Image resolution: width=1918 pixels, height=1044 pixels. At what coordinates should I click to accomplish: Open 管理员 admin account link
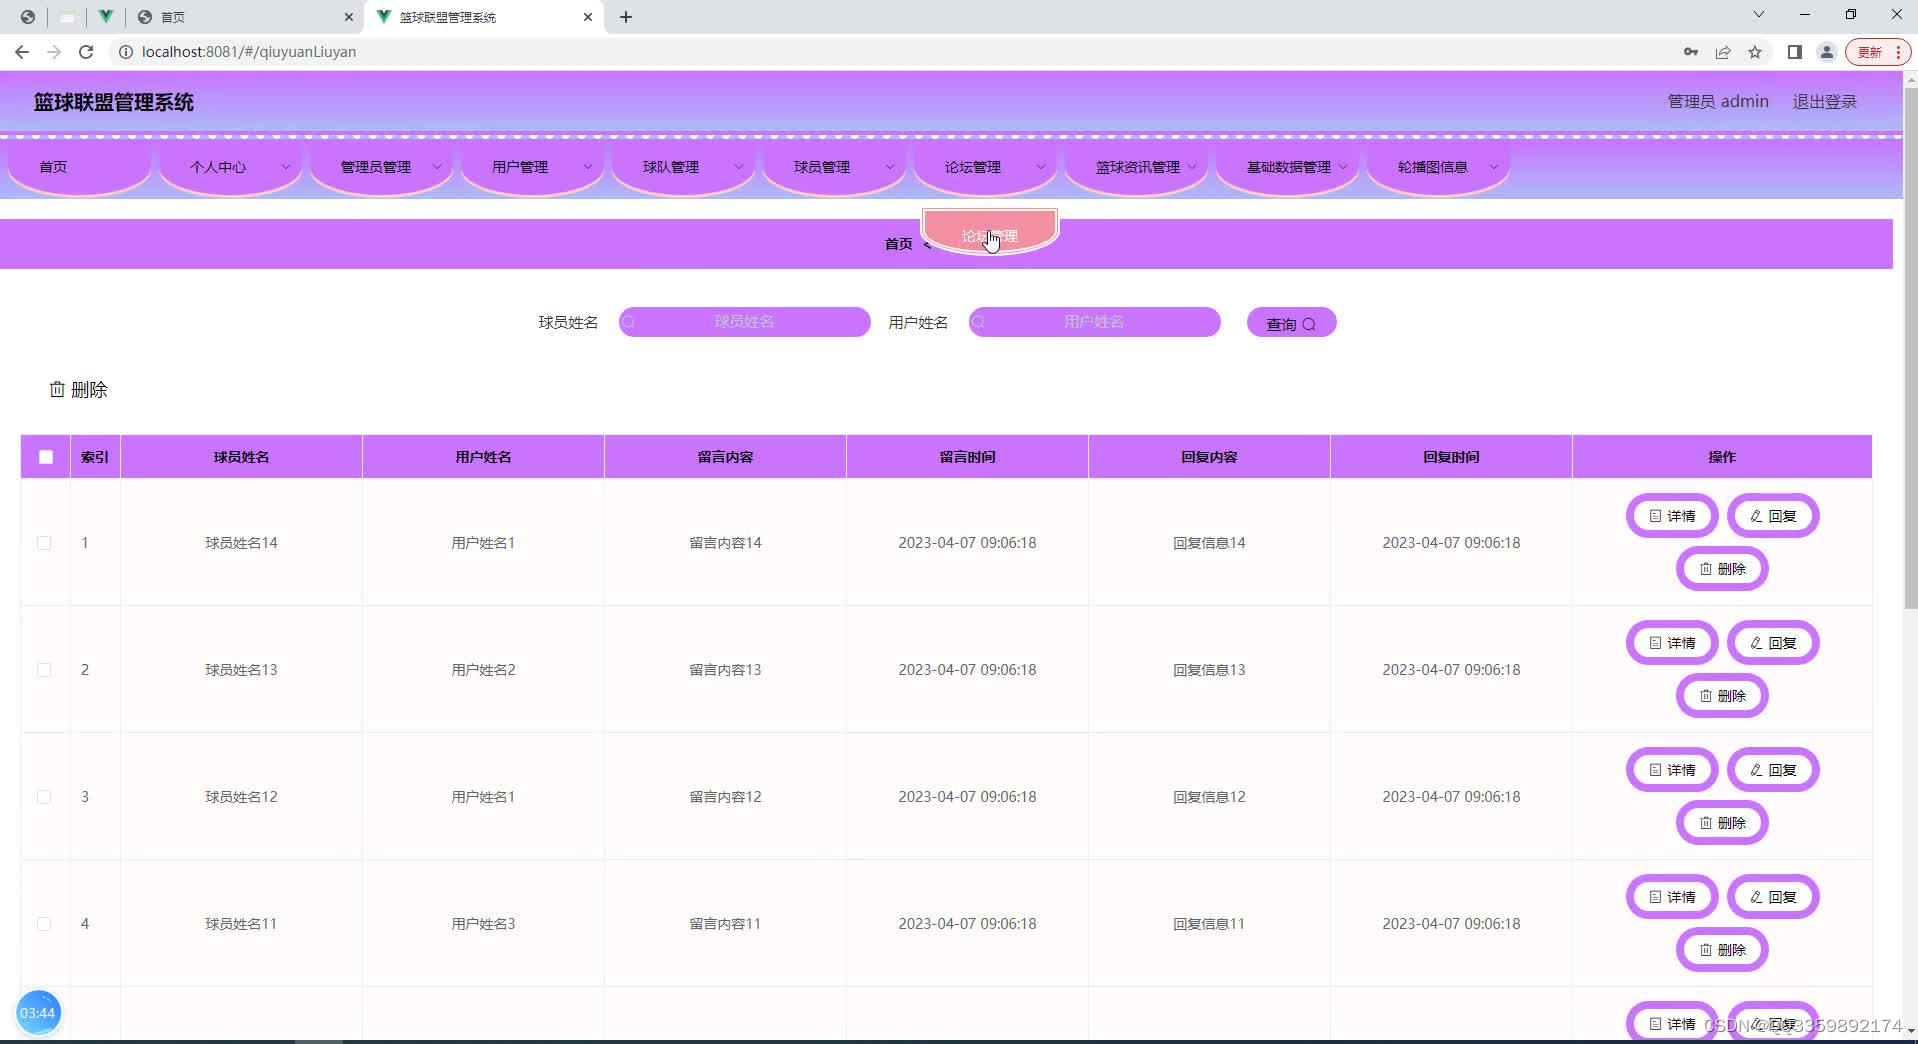click(1718, 102)
